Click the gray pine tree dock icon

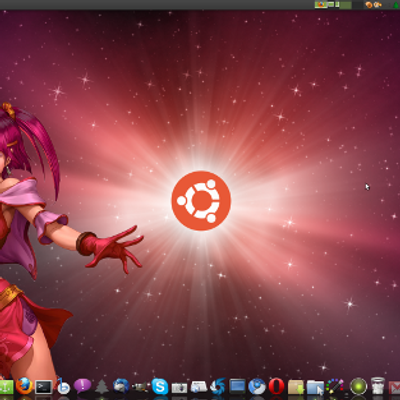102,387
